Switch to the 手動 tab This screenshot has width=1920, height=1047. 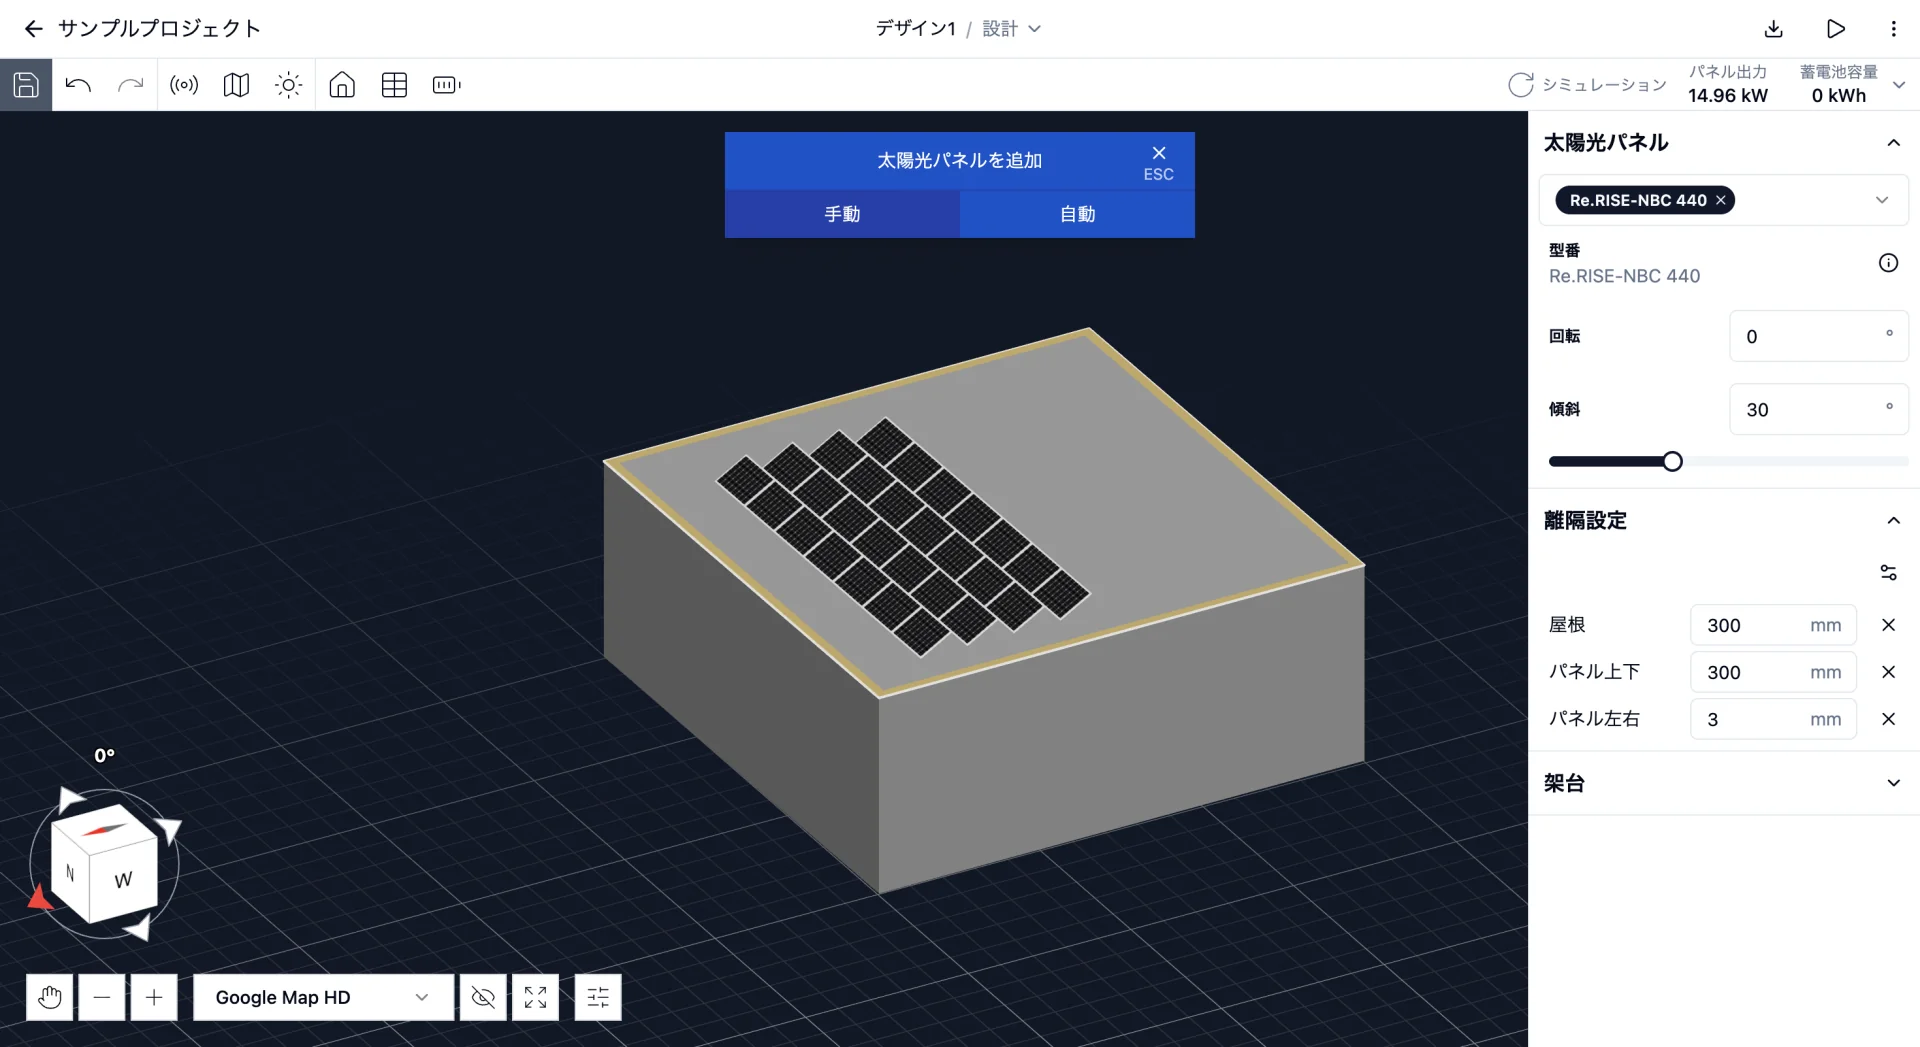tap(842, 214)
